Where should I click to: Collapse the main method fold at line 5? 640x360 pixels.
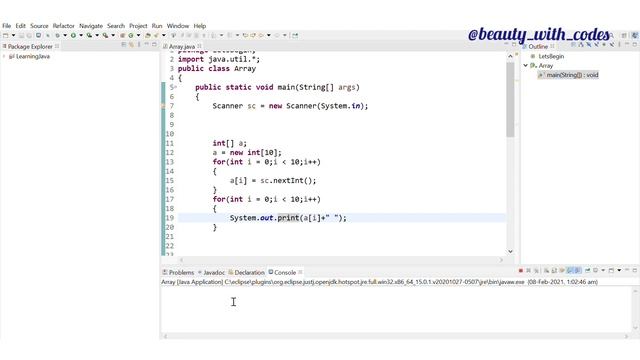point(176,87)
